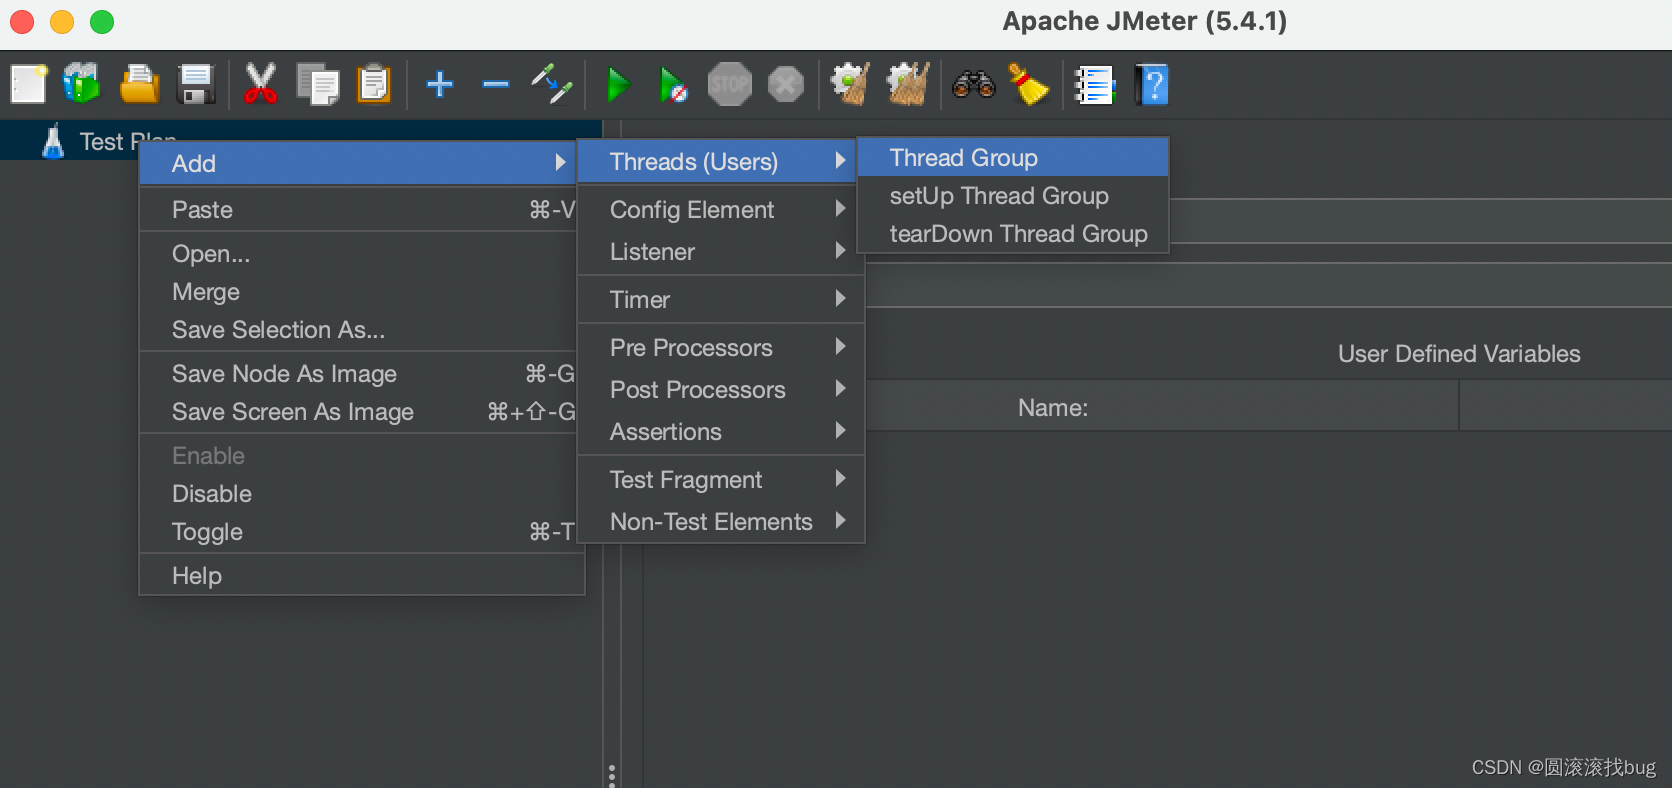Click the Toggle enable/disable icon
The height and width of the screenshot is (788, 1672).
click(x=552, y=84)
